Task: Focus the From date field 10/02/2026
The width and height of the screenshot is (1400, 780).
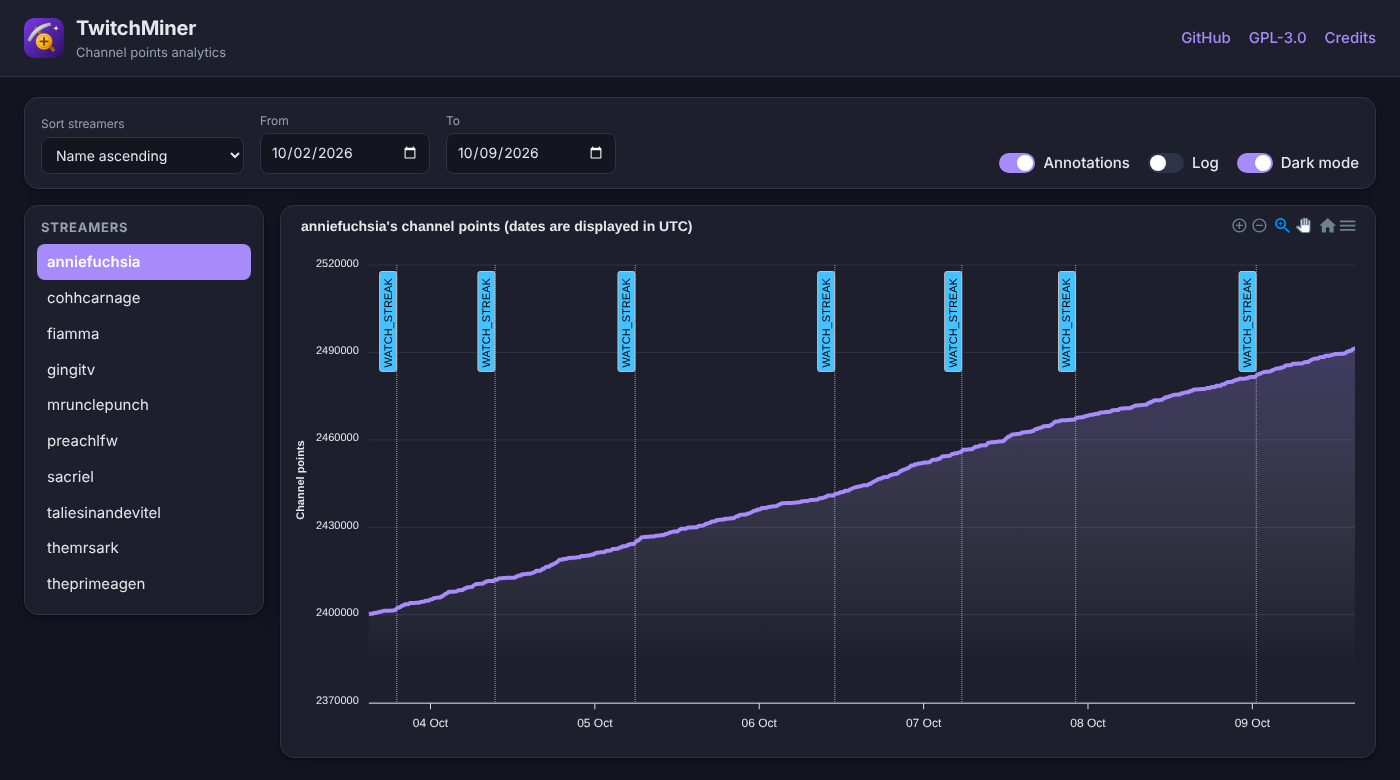Action: 345,153
